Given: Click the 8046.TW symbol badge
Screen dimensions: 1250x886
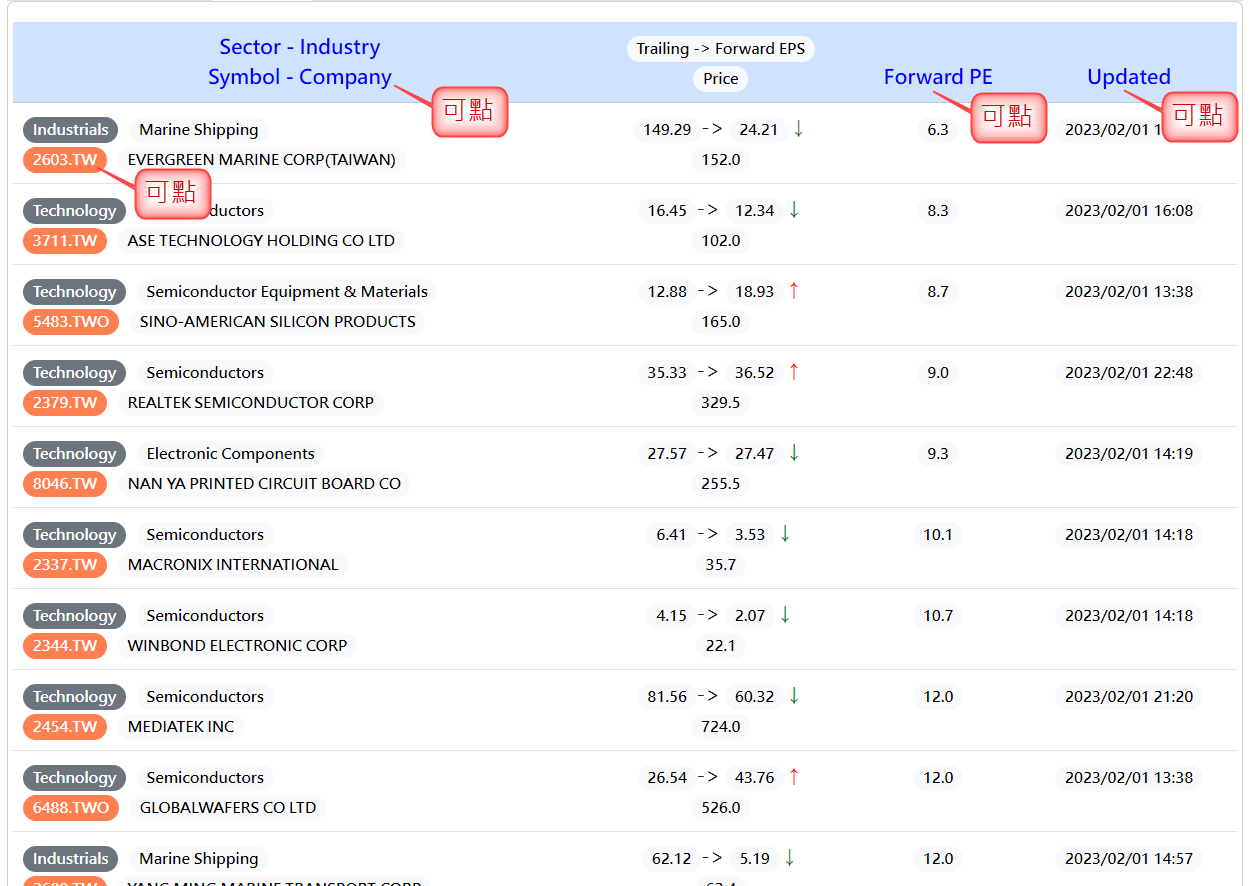Looking at the screenshot, I should (64, 484).
